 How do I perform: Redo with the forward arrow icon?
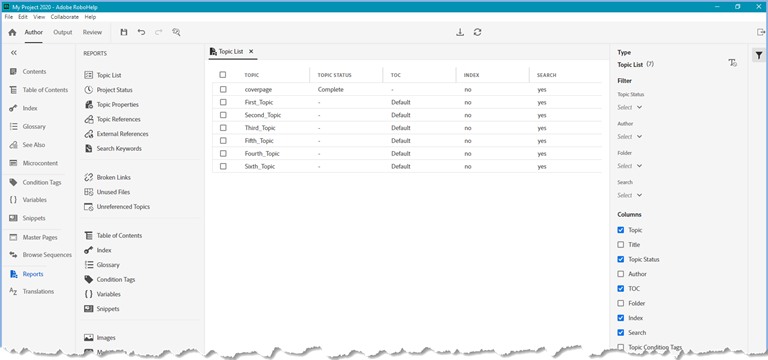point(158,32)
